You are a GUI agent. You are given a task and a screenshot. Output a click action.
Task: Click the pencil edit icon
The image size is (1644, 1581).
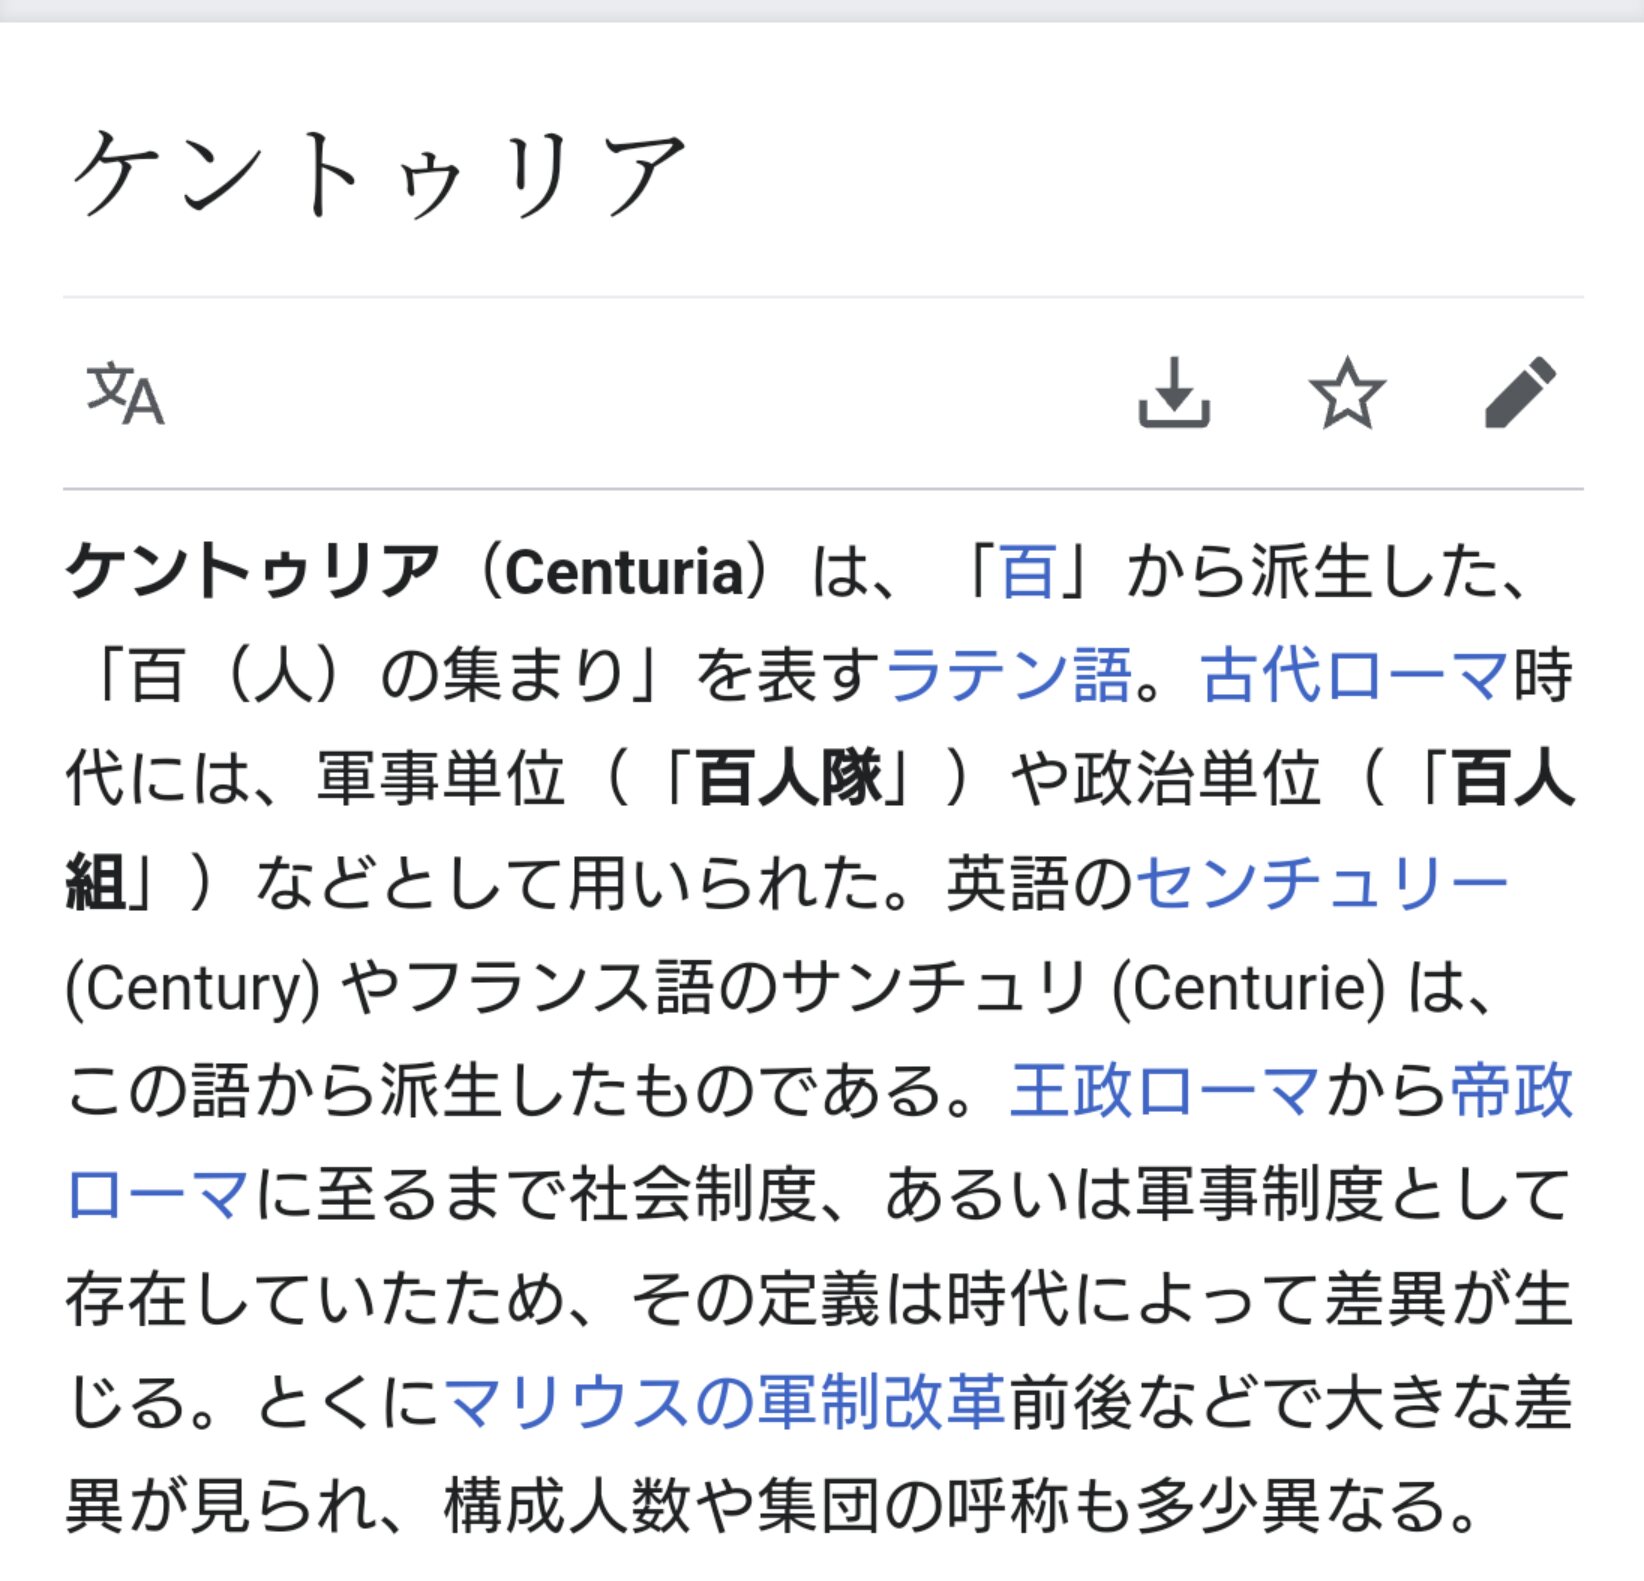[x=1519, y=393]
